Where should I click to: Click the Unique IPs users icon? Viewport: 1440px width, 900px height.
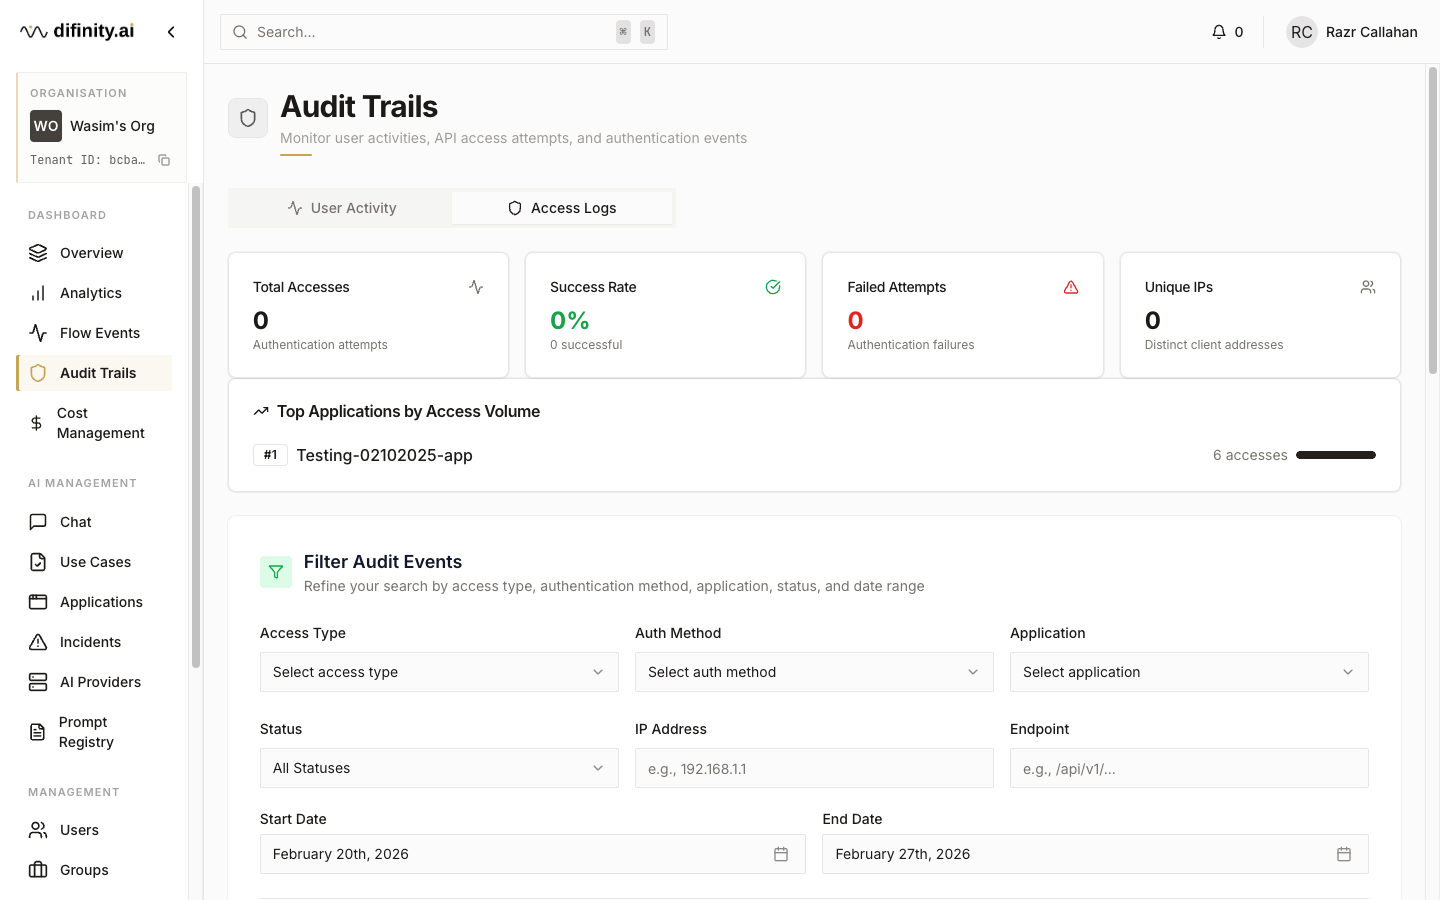click(x=1368, y=287)
